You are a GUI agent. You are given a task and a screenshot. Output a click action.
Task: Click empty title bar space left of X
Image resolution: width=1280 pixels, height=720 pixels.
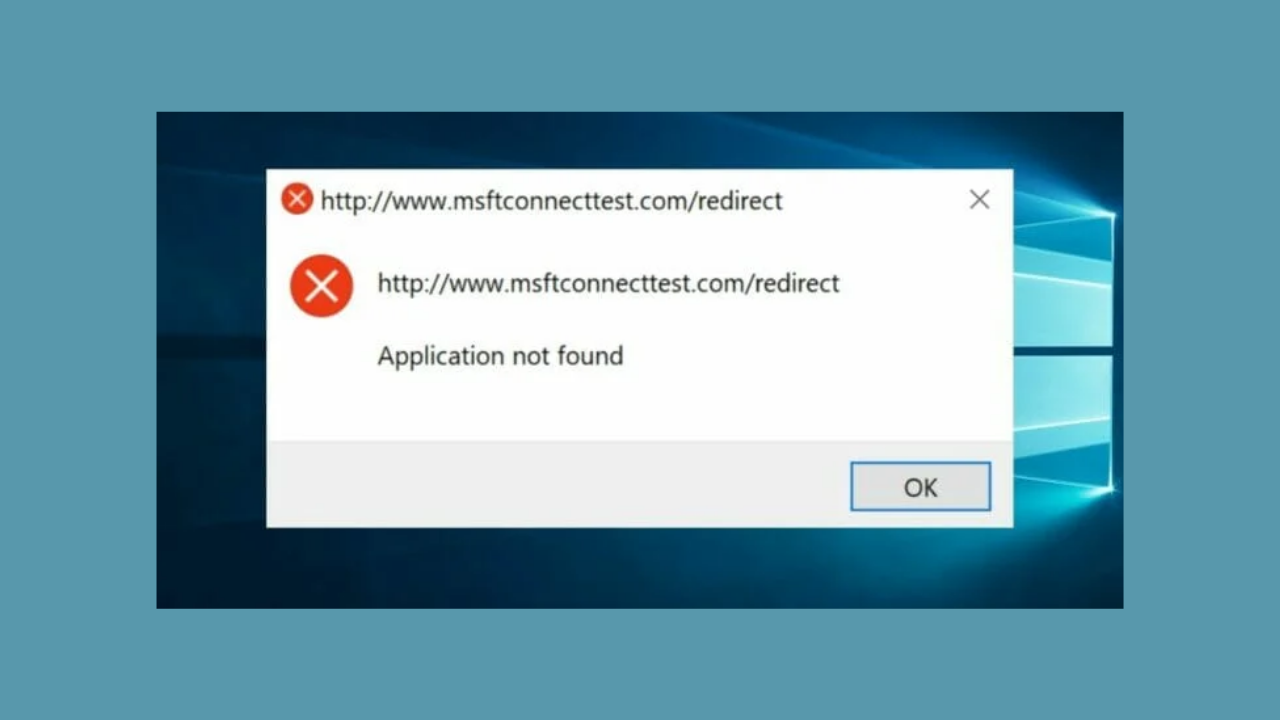[x=870, y=200]
